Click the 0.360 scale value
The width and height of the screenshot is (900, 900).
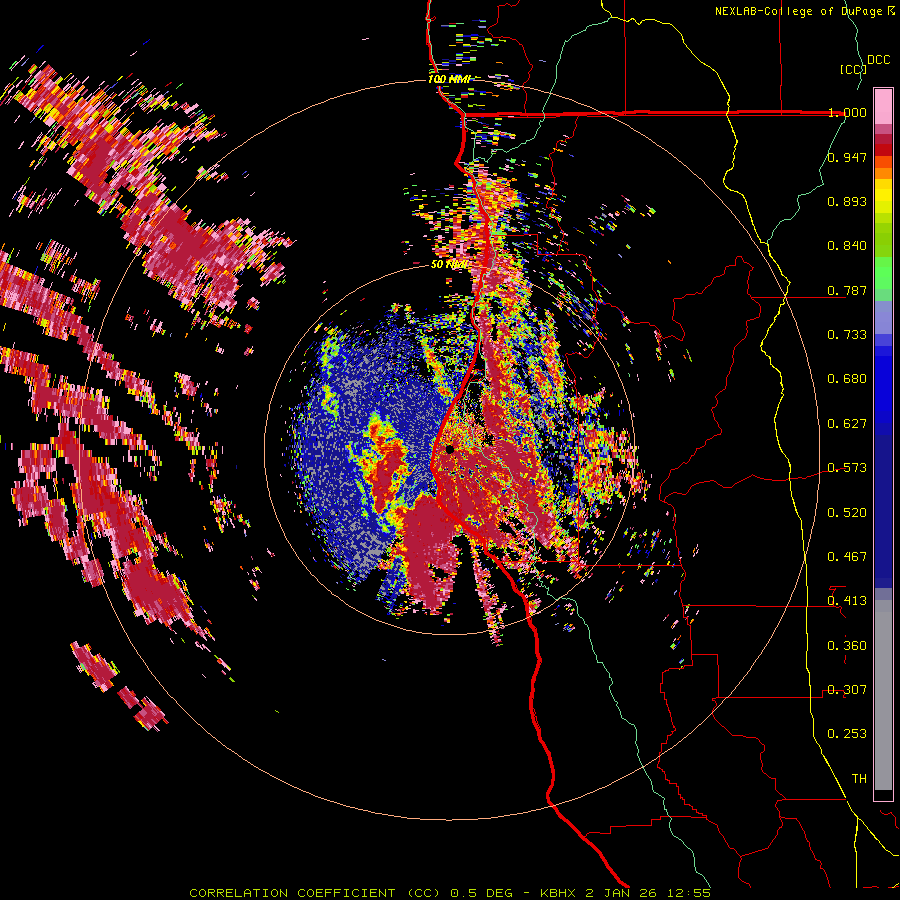[847, 646]
